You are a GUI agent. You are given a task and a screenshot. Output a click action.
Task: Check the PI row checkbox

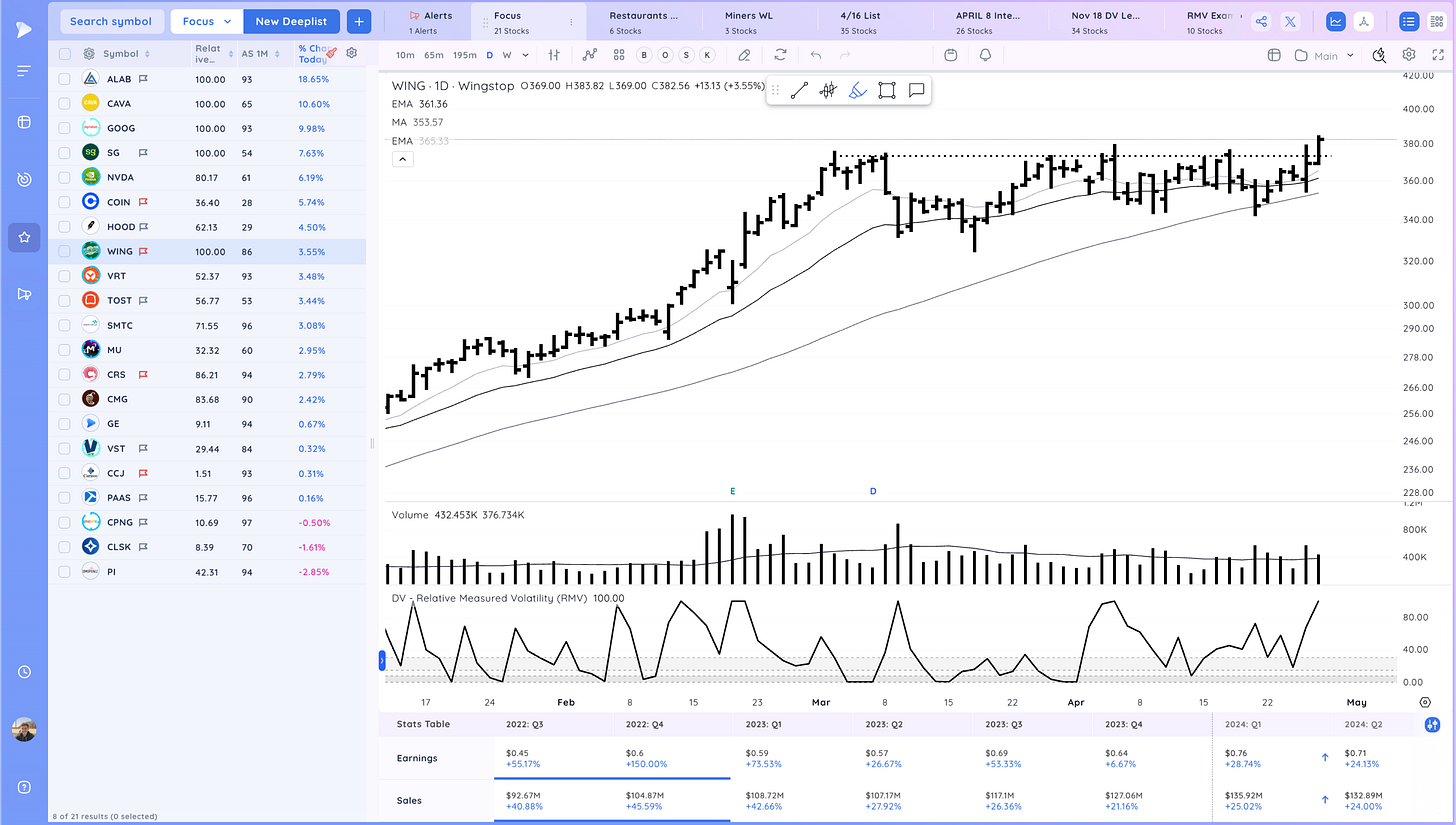click(65, 571)
